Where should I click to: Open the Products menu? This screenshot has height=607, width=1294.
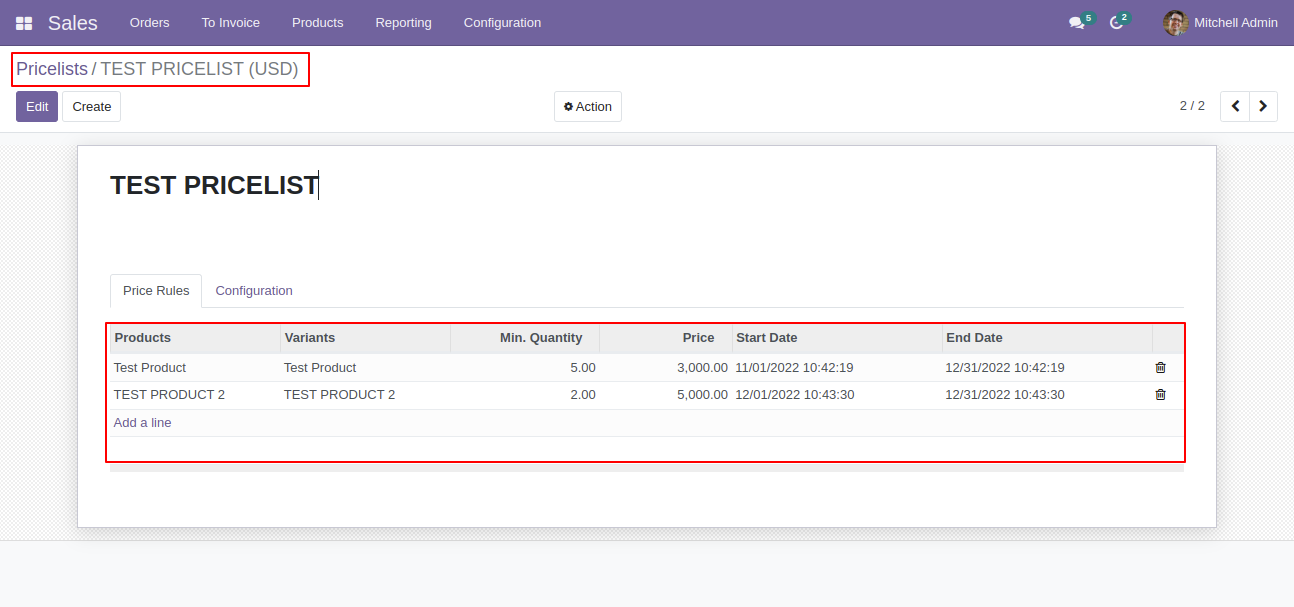[x=317, y=22]
